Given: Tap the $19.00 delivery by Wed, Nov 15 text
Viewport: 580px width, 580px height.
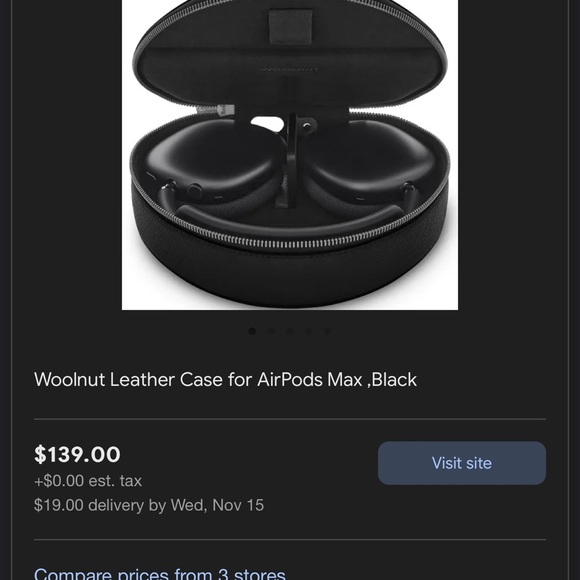Looking at the screenshot, I should pyautogui.click(x=149, y=505).
